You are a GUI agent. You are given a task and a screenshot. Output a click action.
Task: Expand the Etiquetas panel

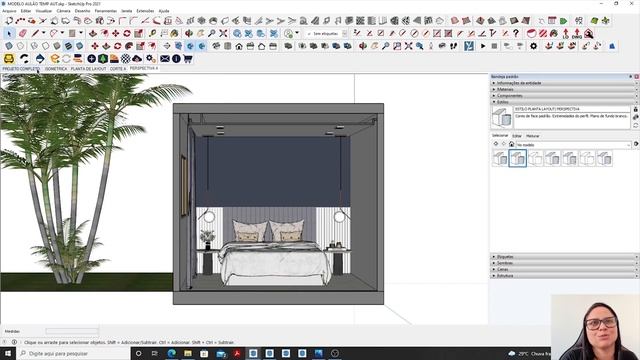(x=563, y=257)
